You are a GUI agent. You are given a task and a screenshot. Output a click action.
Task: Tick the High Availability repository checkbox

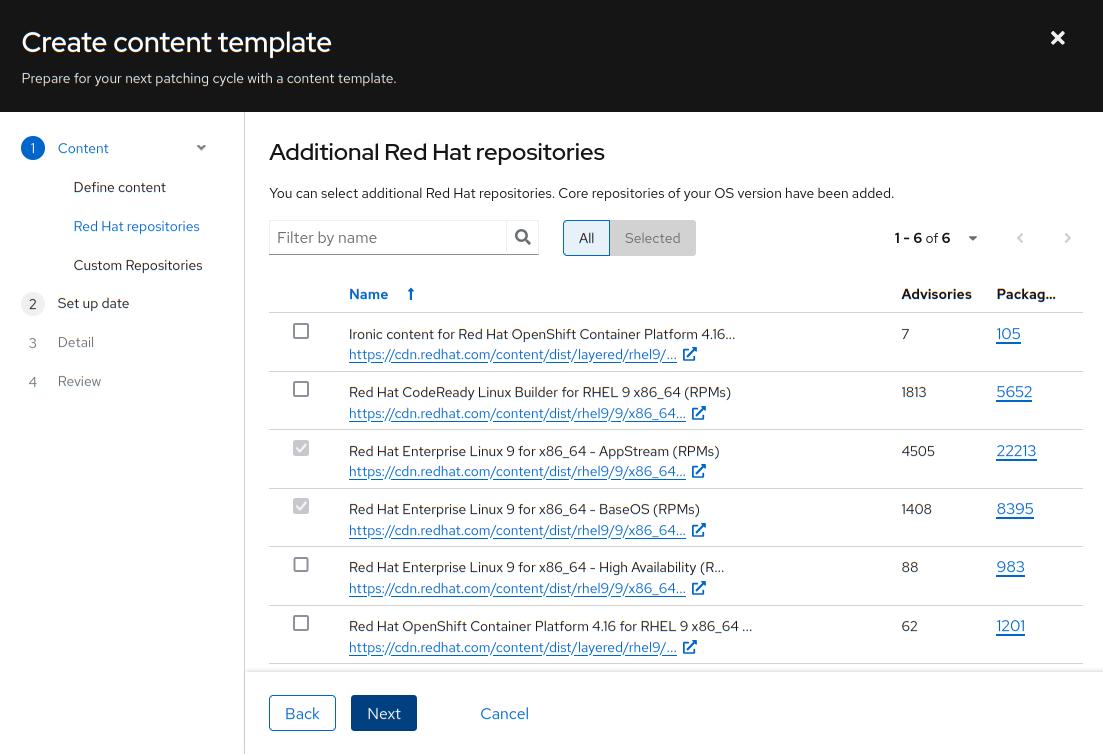(x=301, y=565)
